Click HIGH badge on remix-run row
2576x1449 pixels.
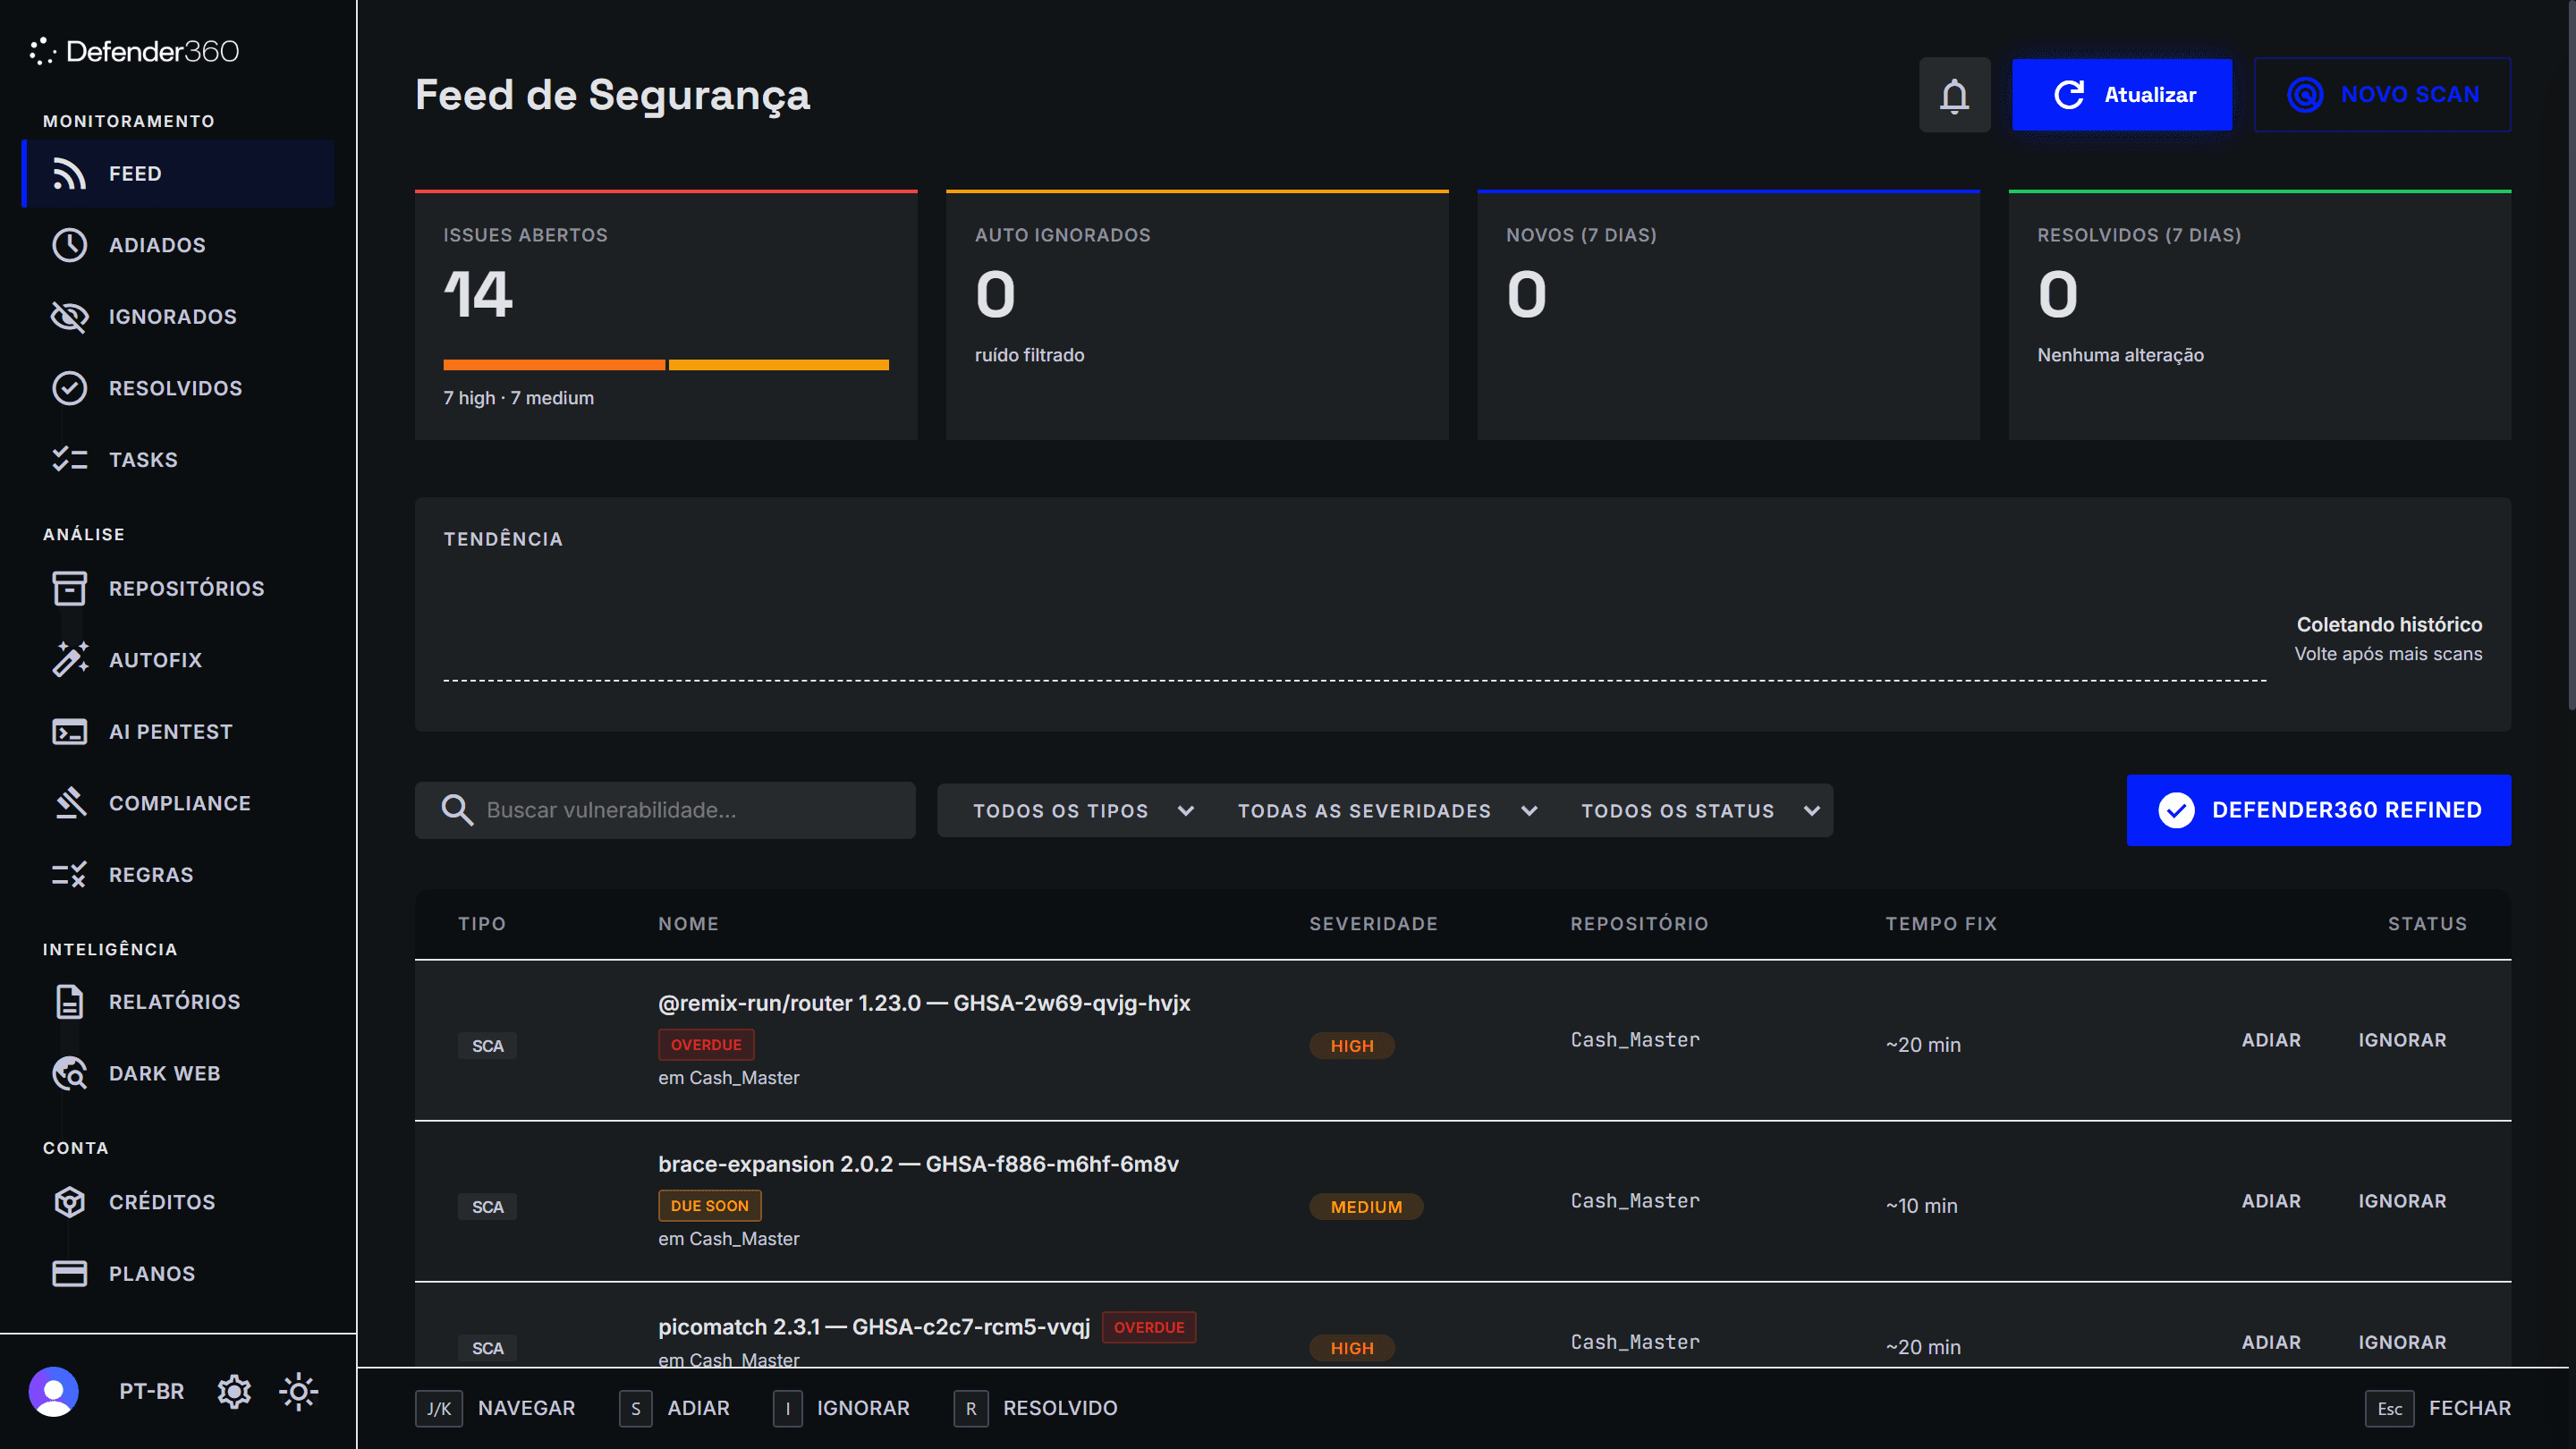pos(1352,1046)
